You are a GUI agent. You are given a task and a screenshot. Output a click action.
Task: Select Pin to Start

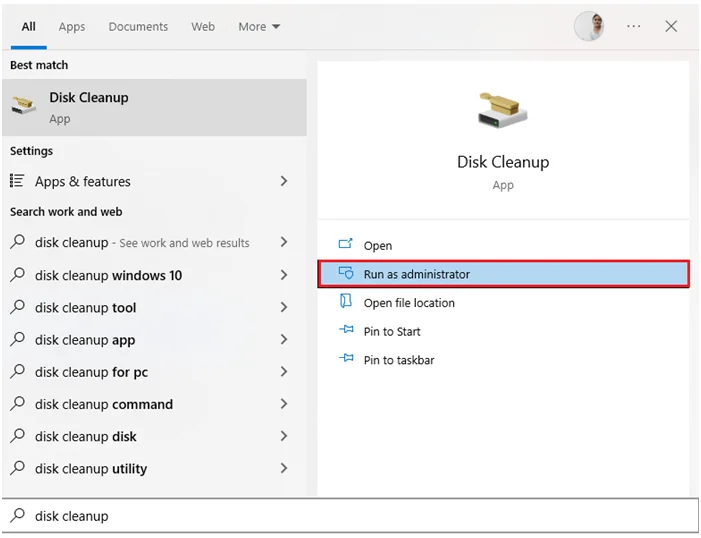coord(503,331)
